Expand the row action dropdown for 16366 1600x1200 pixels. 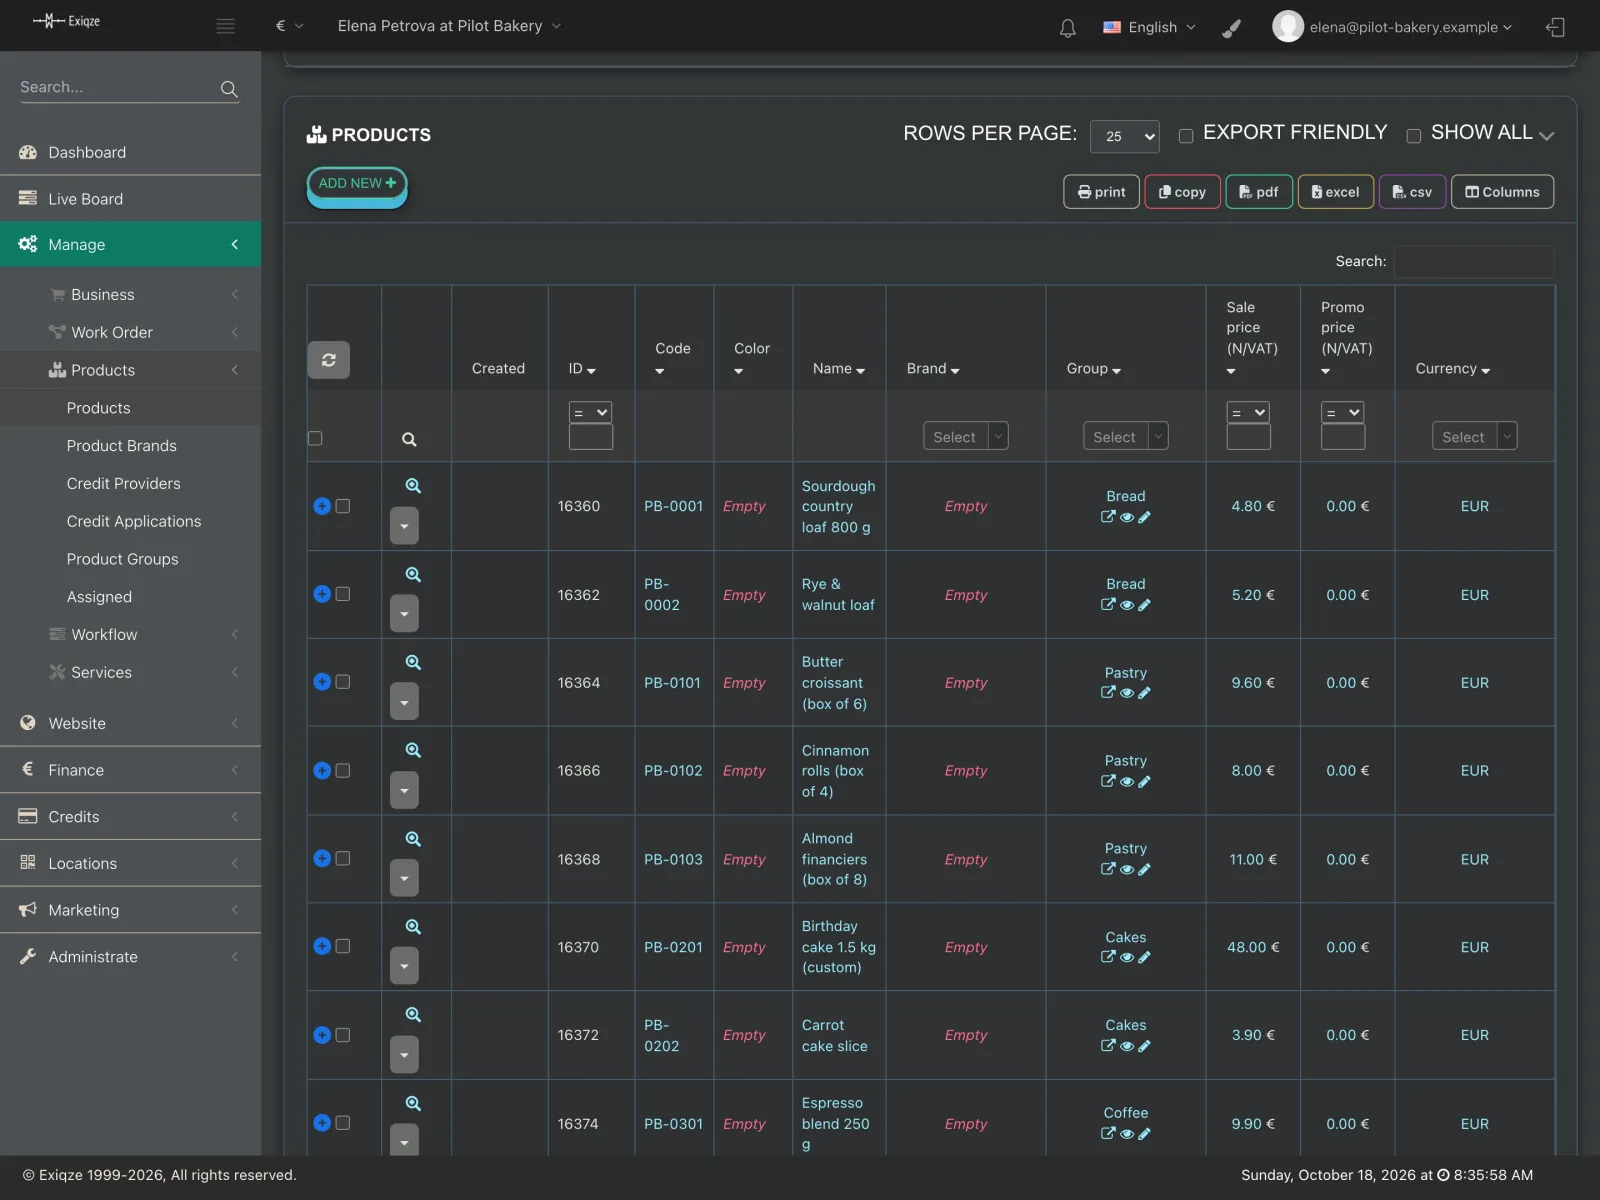(x=404, y=790)
